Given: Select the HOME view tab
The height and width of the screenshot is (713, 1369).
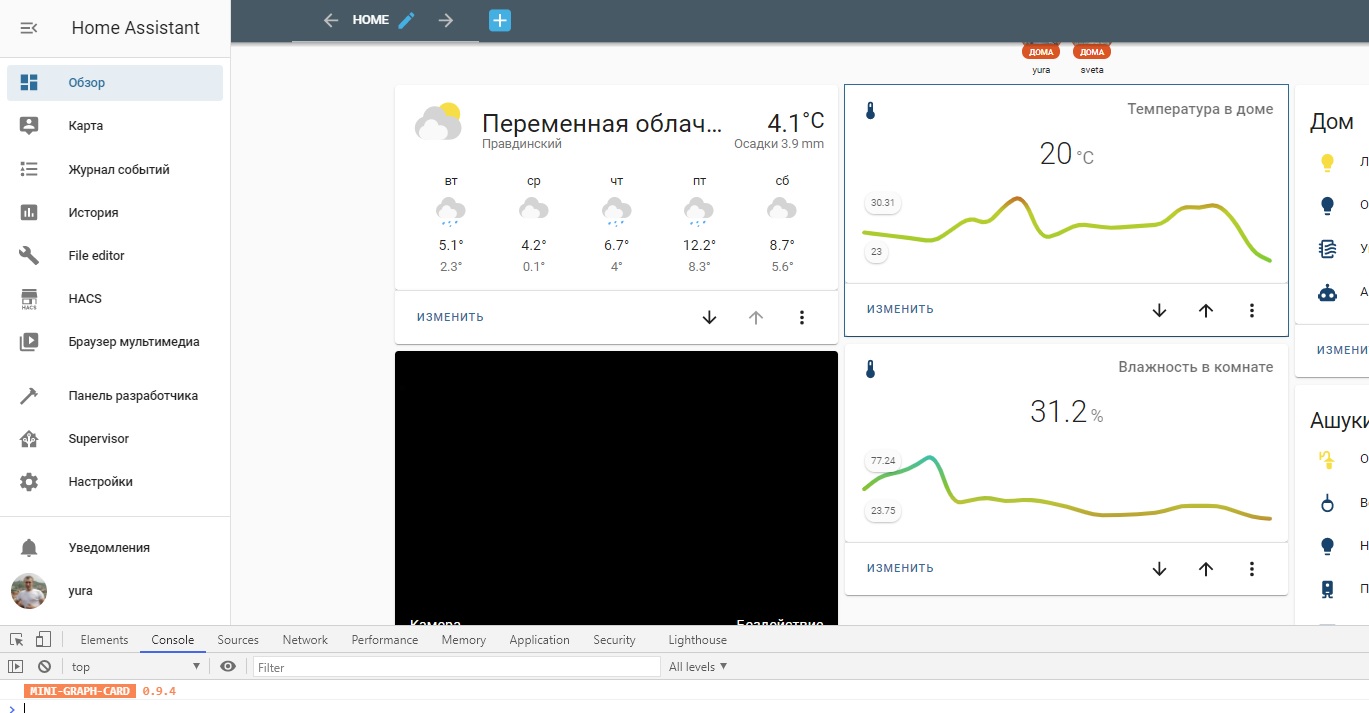Looking at the screenshot, I should point(371,20).
